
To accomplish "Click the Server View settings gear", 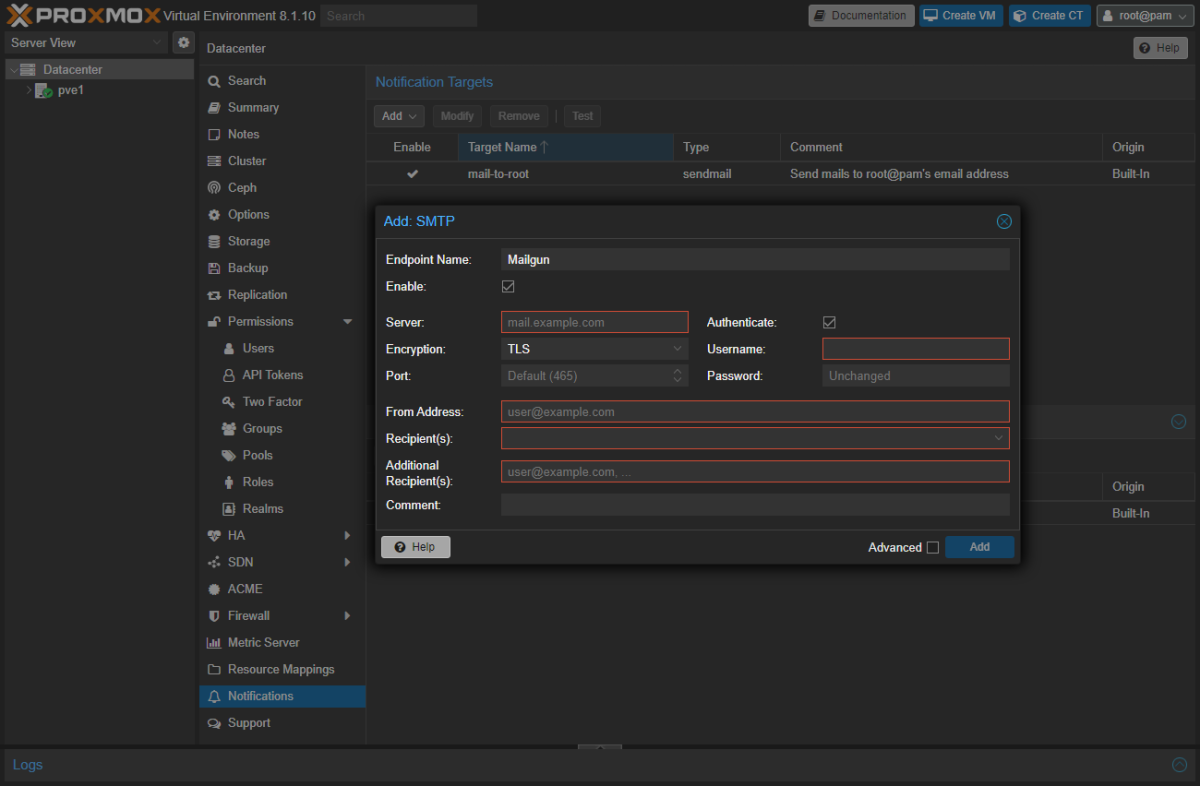I will pyautogui.click(x=183, y=43).
